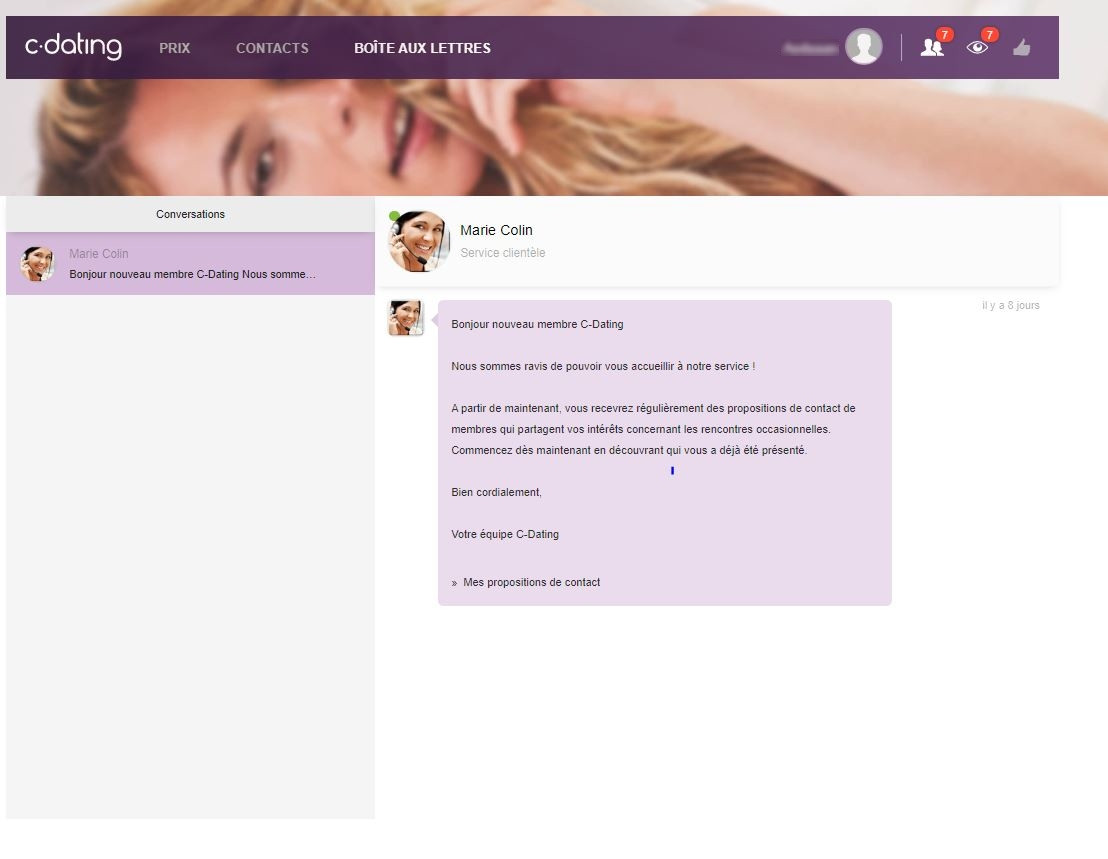Open contact proposals people icon
Screen dimensions: 1108x859
coord(931,48)
